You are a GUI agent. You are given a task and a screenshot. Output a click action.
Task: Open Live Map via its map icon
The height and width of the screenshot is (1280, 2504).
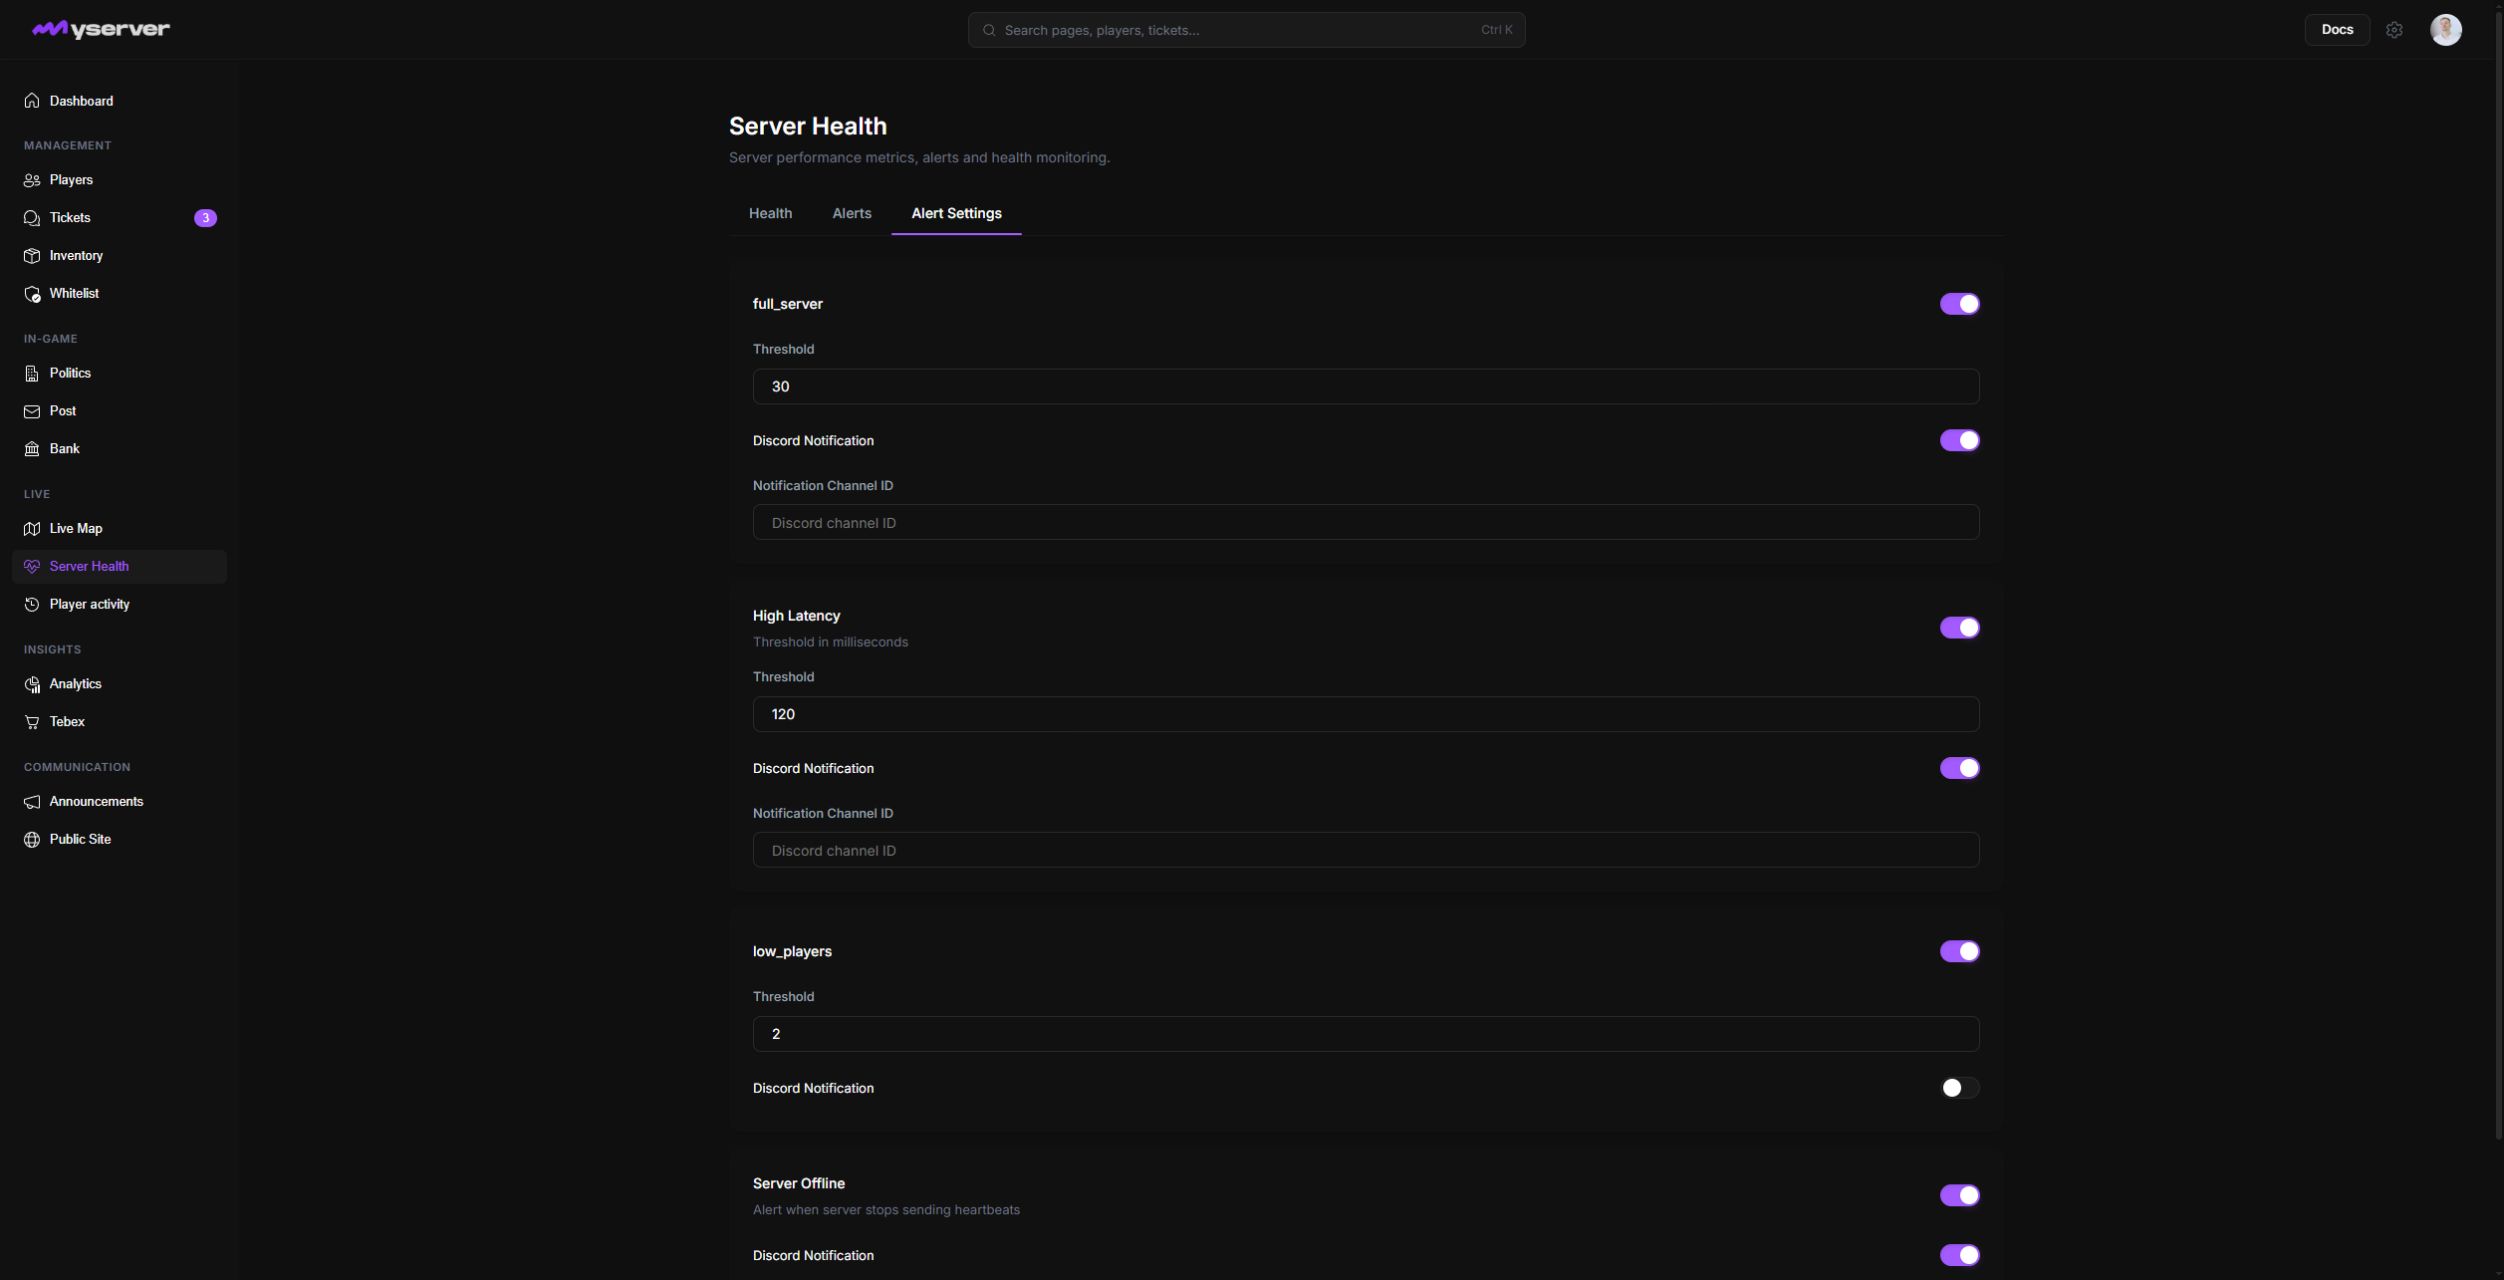click(32, 528)
